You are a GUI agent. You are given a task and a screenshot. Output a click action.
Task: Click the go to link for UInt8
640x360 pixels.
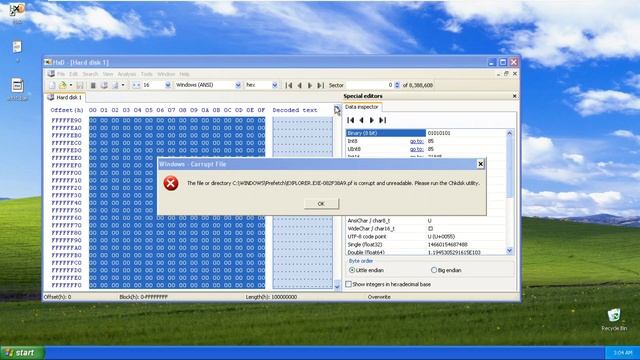pos(417,149)
